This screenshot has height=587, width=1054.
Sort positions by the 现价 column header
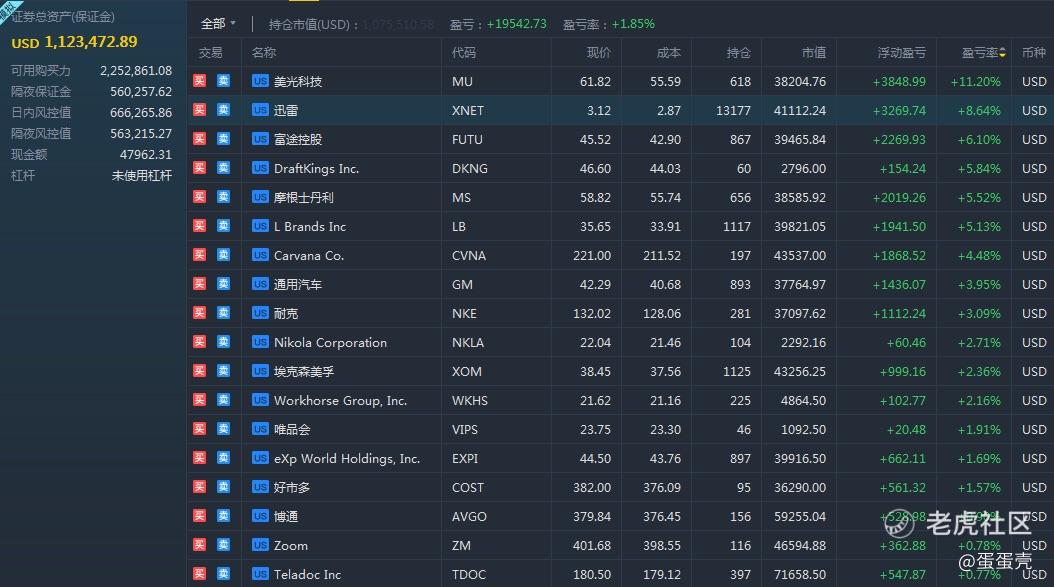(x=598, y=52)
